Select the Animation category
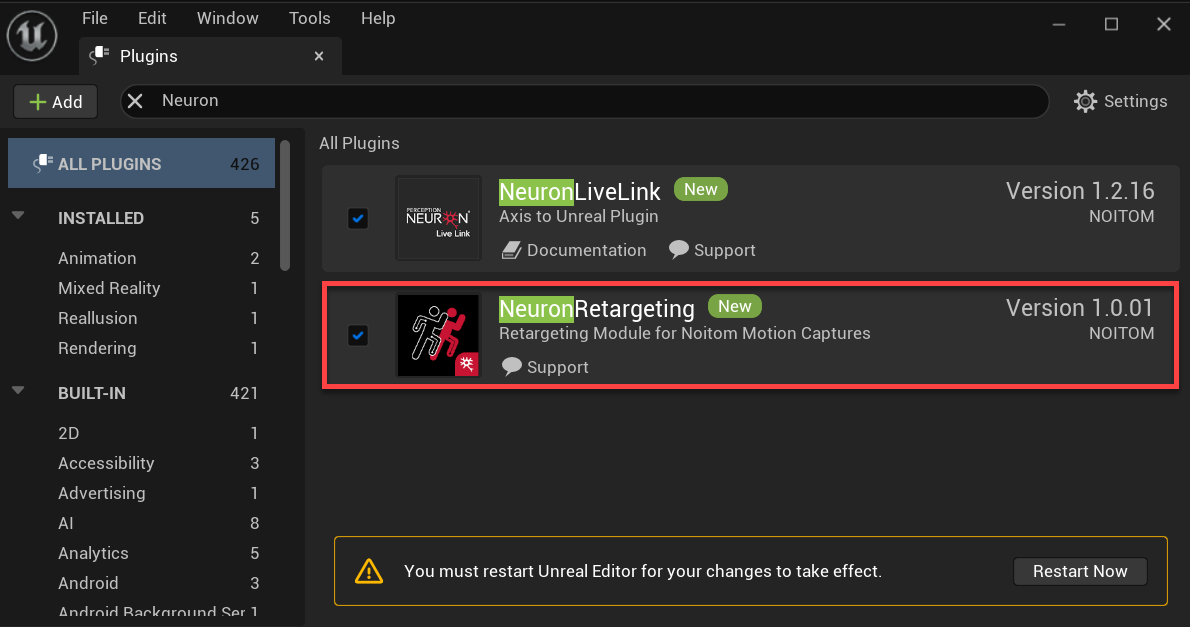Screen dimensions: 1190x627 click(97, 258)
